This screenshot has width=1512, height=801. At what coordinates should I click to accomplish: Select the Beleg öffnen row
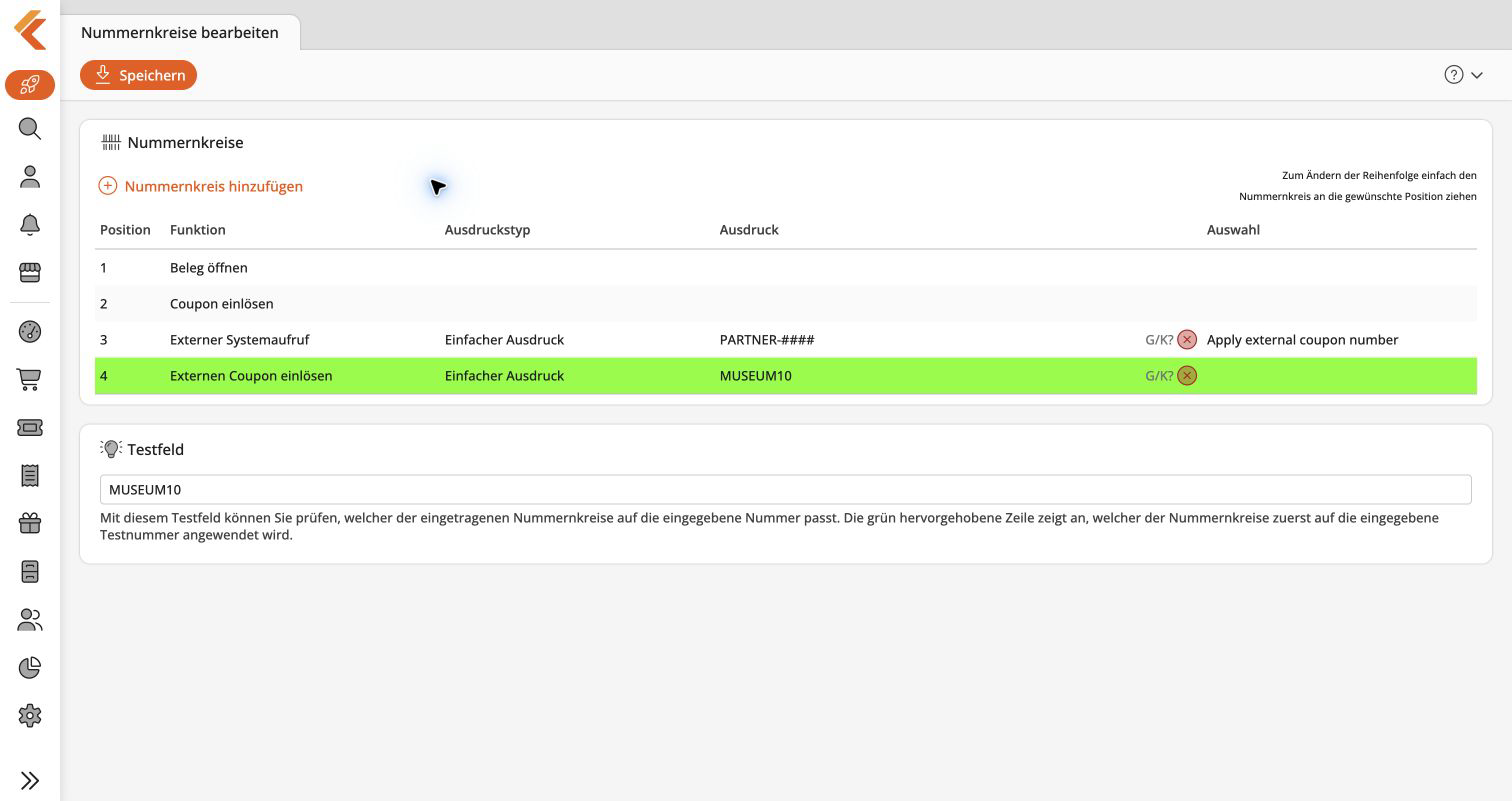pos(786,268)
